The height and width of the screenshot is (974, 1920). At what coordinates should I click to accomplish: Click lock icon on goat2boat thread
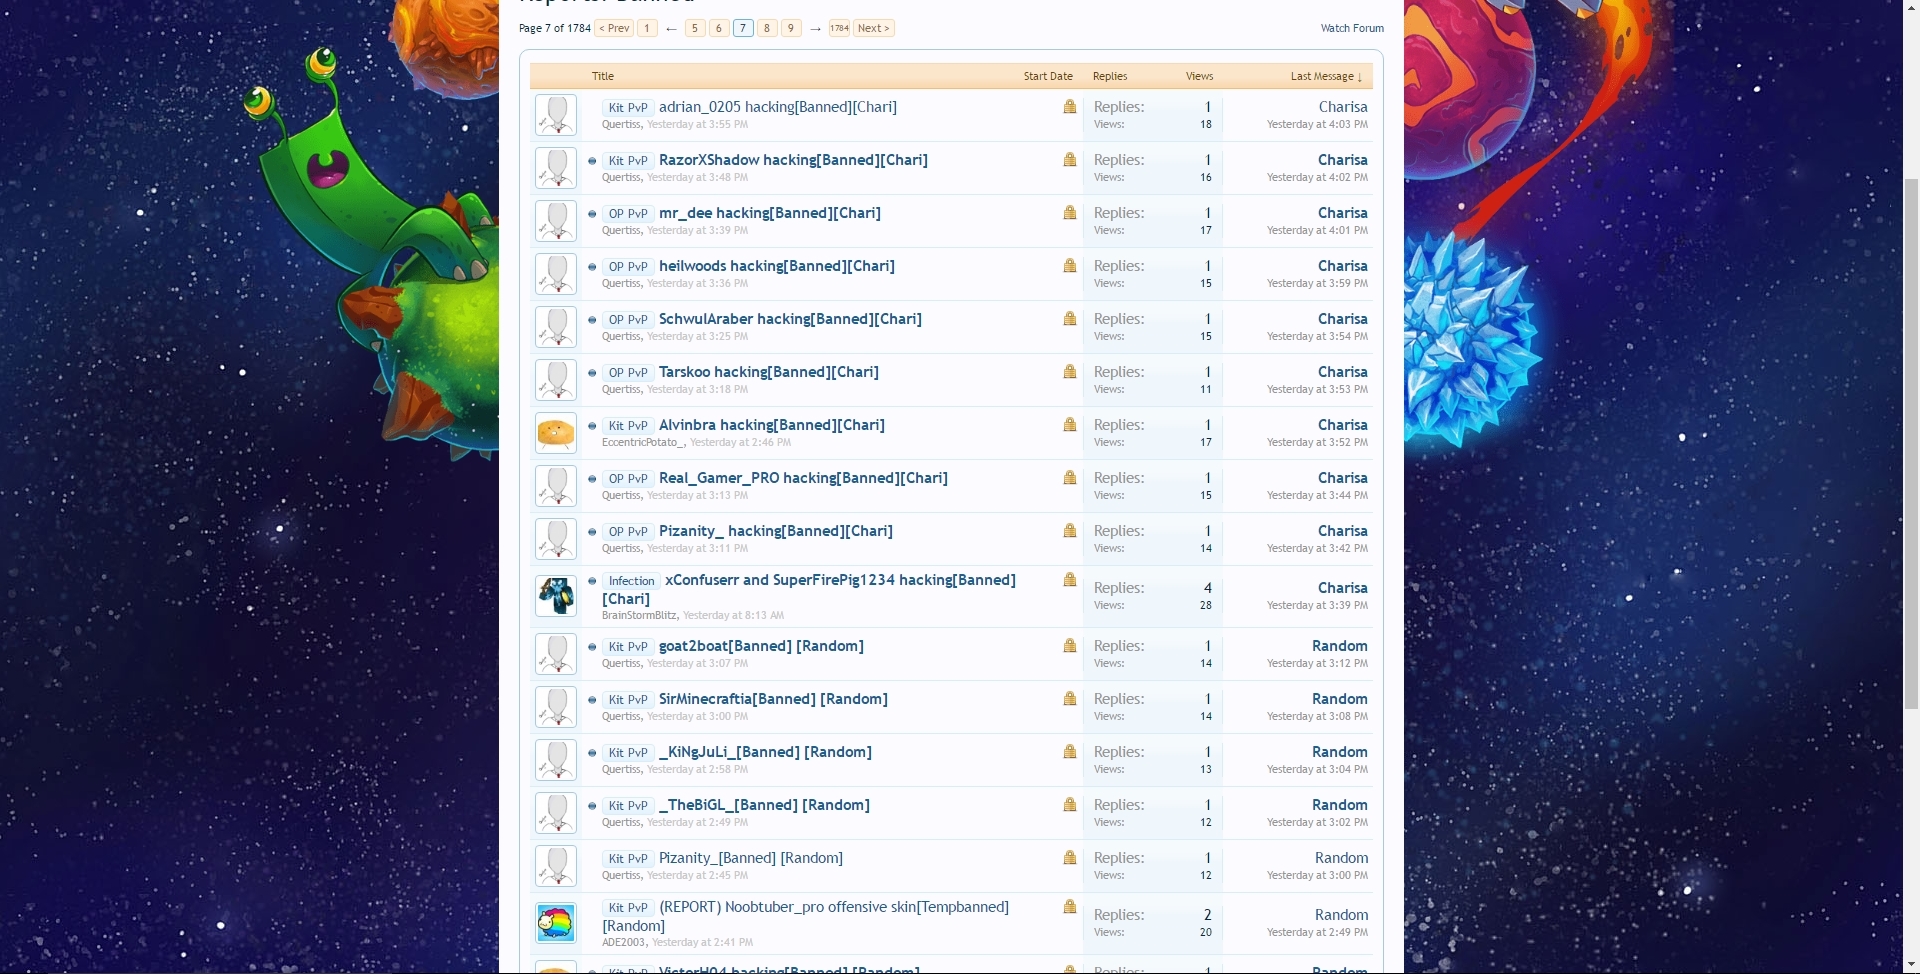[x=1070, y=645]
